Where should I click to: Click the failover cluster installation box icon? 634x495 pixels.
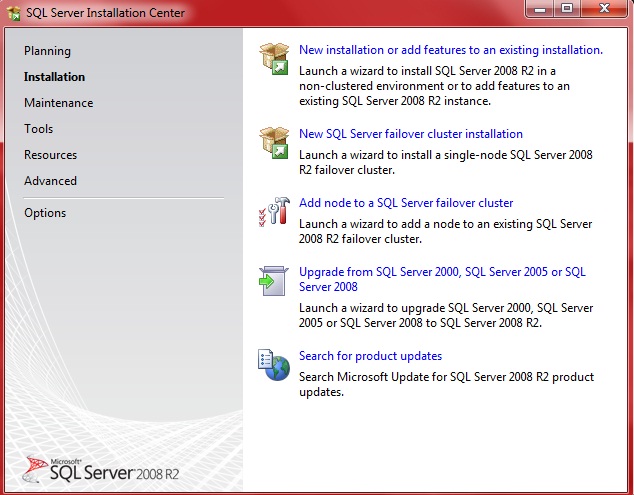click(274, 143)
